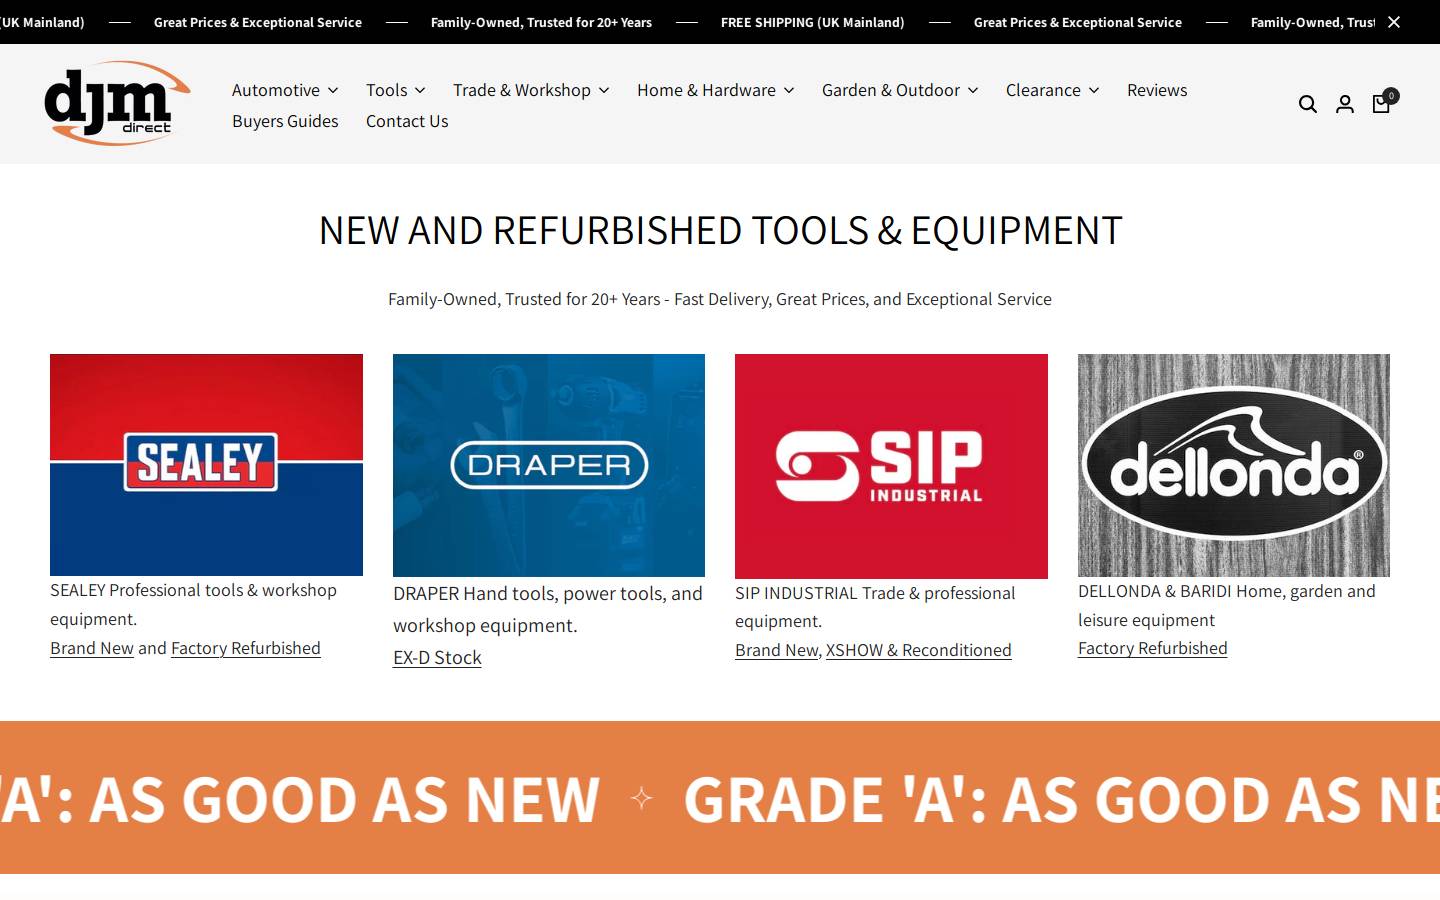1440x900 pixels.
Task: Expand the Trade & Workshop menu
Action: click(531, 90)
